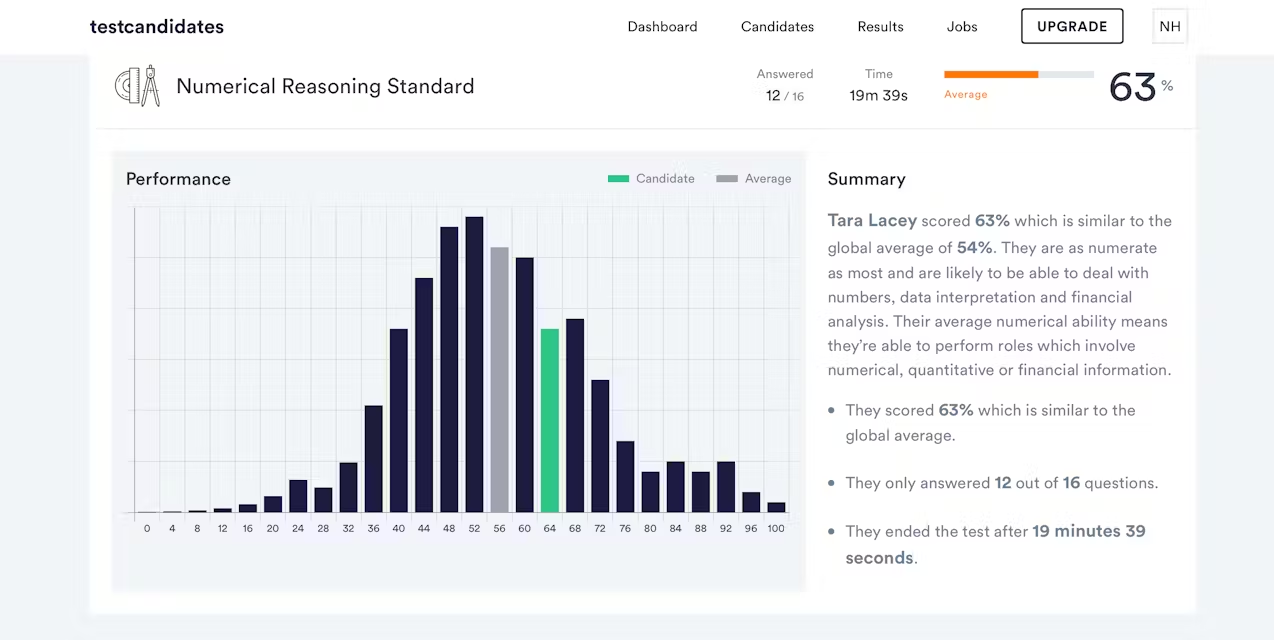Open the NH user avatar menu

pos(1169,27)
